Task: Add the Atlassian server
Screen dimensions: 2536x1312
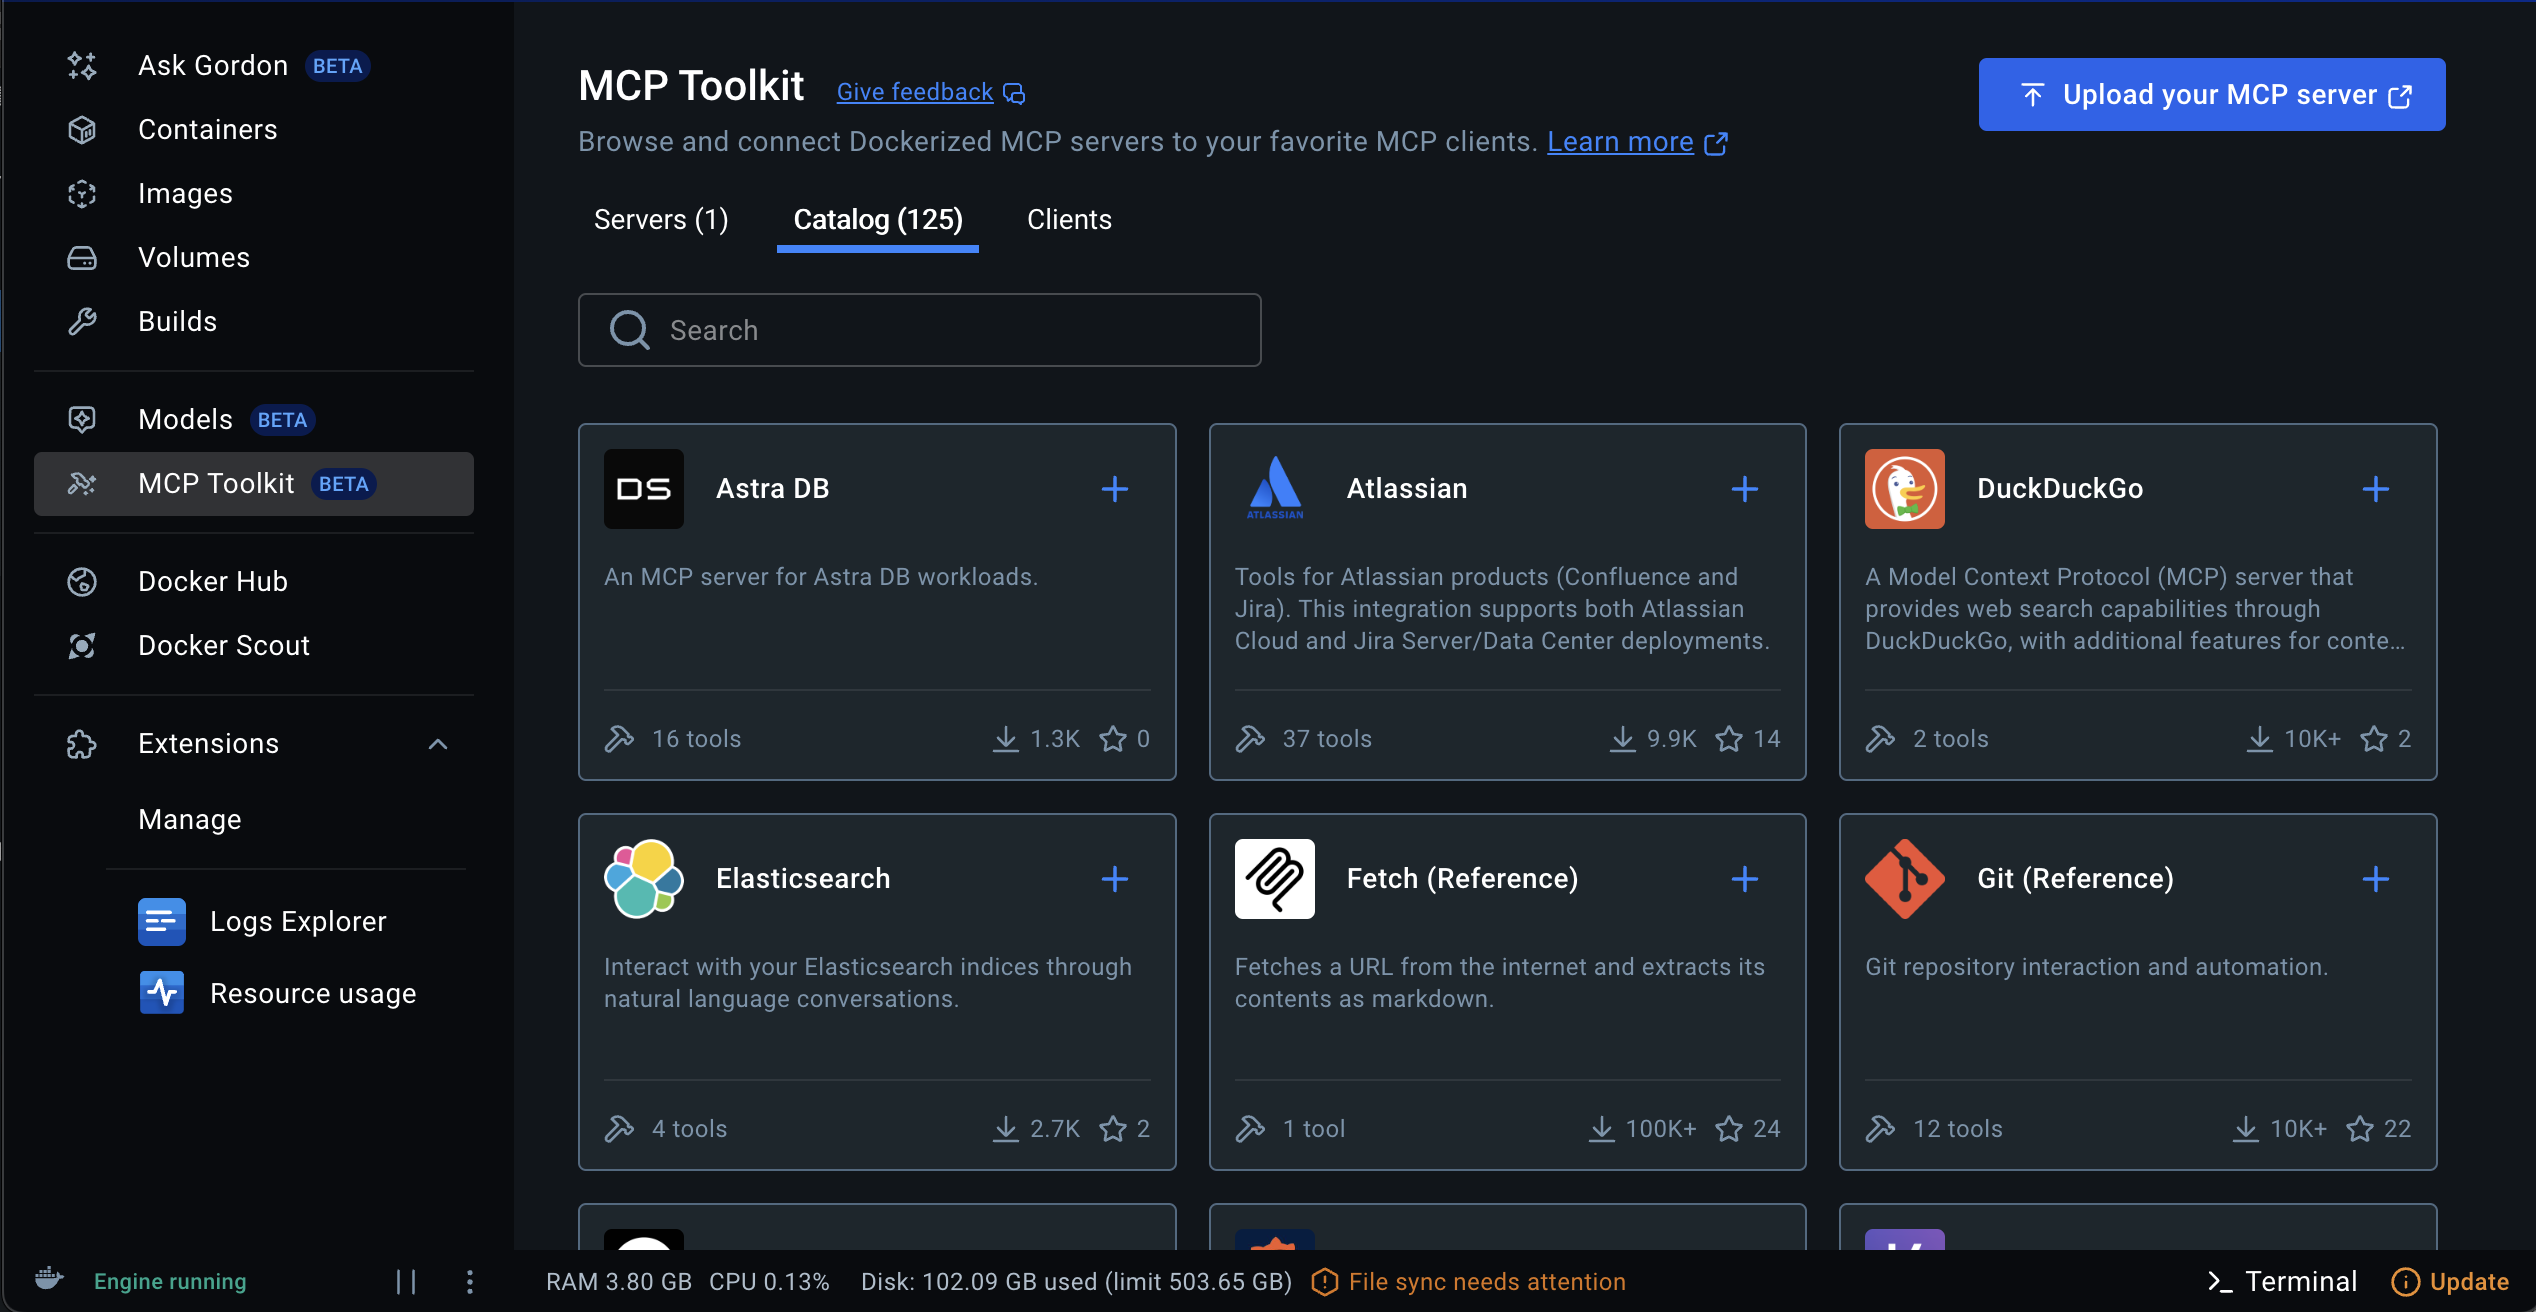Action: (x=1745, y=489)
